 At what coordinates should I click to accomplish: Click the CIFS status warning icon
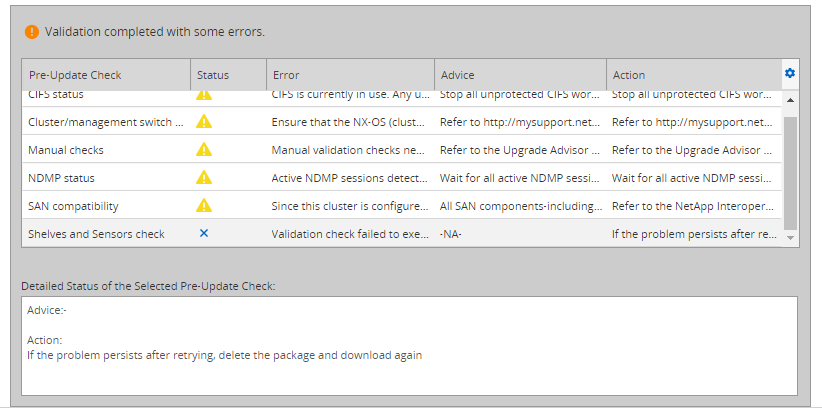point(204,94)
